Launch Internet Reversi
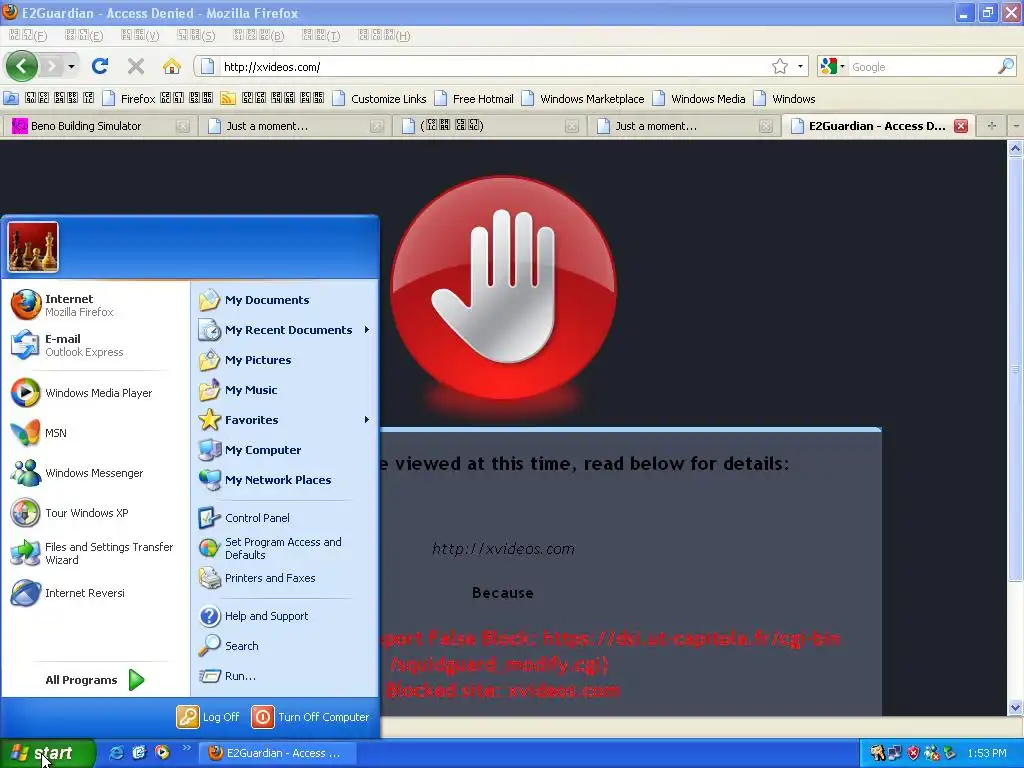This screenshot has height=768, width=1024. tap(95, 593)
